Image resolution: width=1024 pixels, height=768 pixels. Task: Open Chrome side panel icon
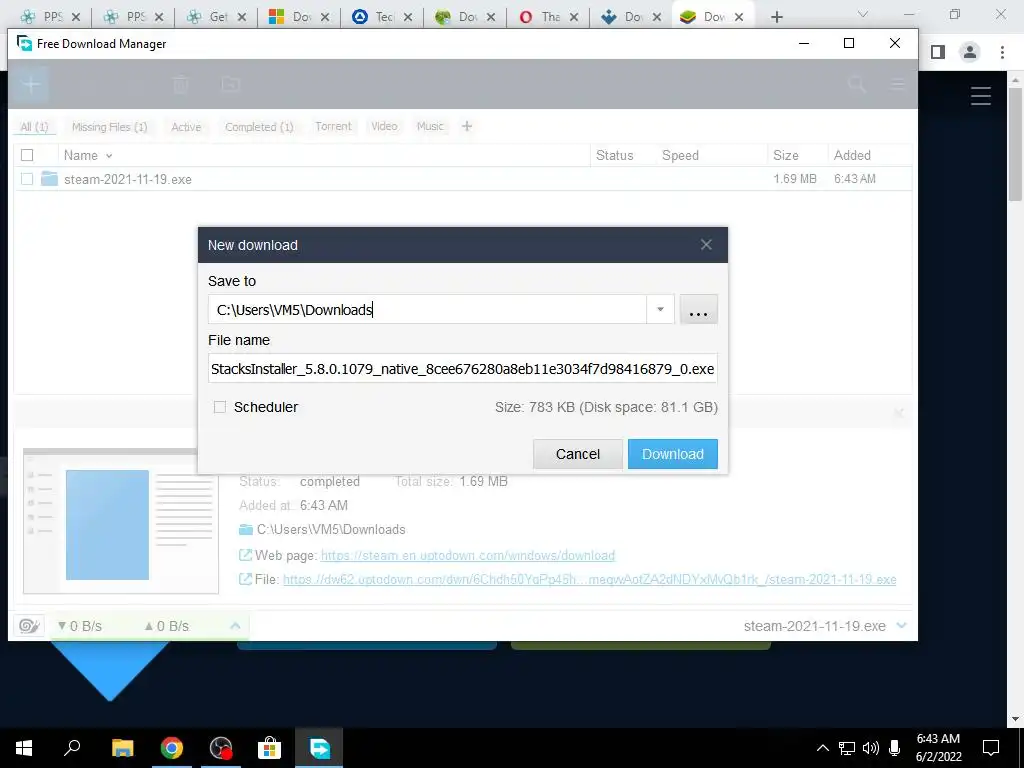point(938,52)
